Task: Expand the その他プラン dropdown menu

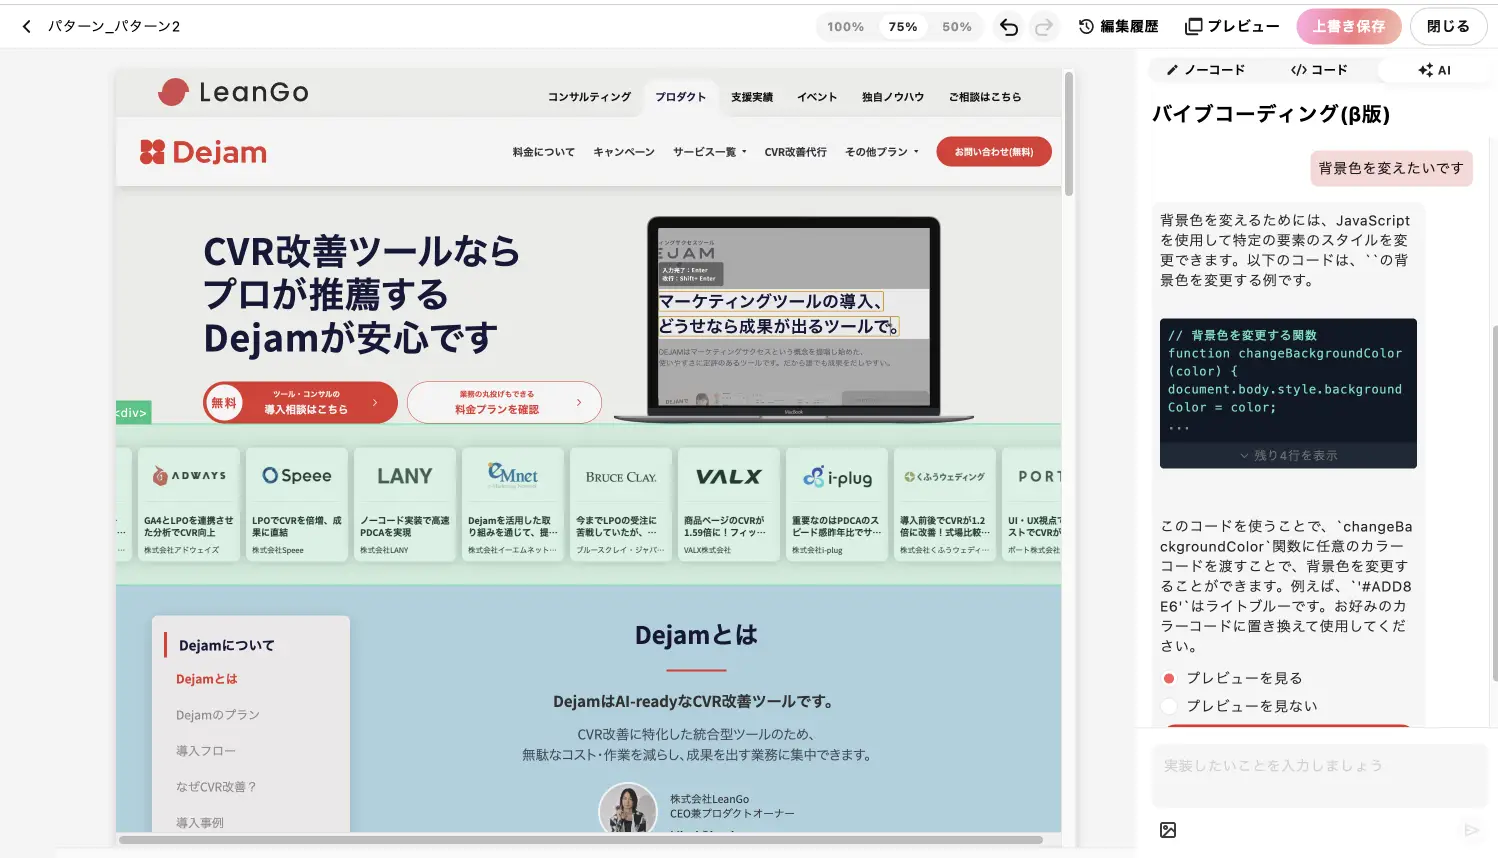Action: click(x=882, y=152)
